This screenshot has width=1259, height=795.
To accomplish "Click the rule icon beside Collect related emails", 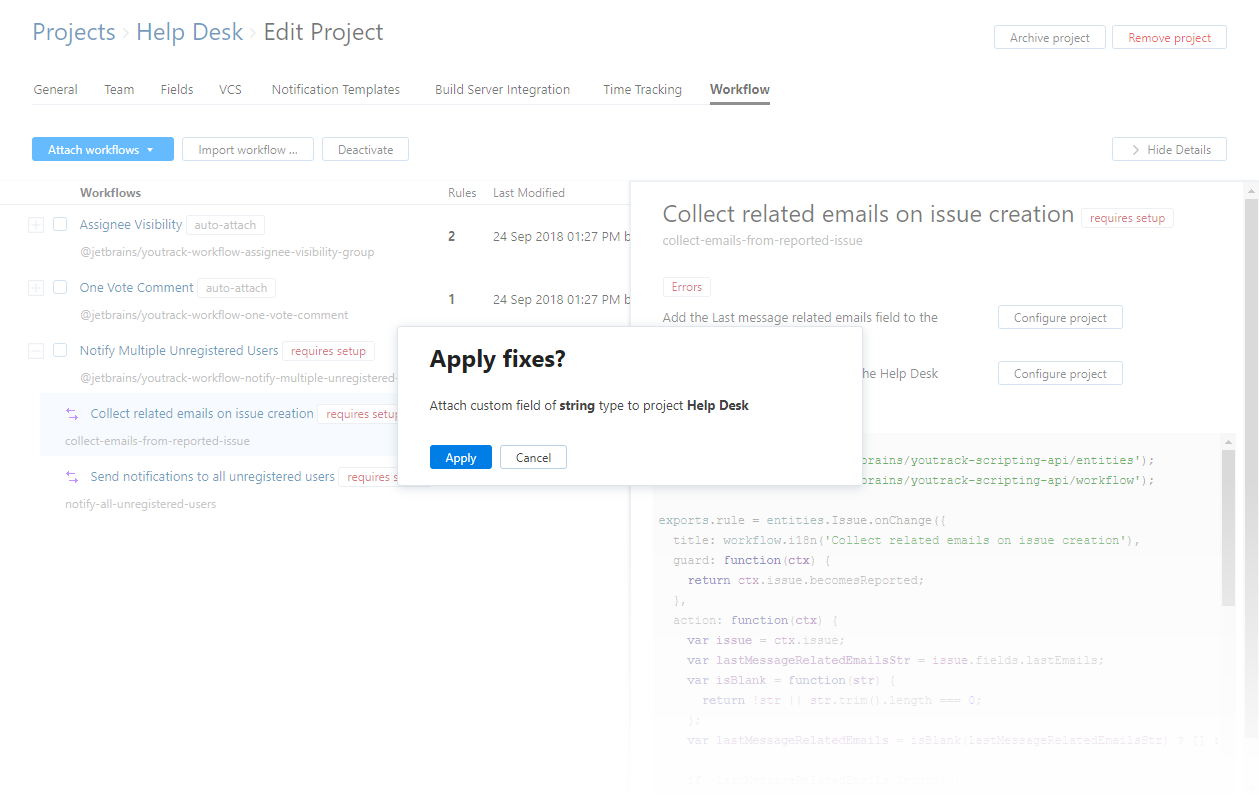I will tap(72, 414).
